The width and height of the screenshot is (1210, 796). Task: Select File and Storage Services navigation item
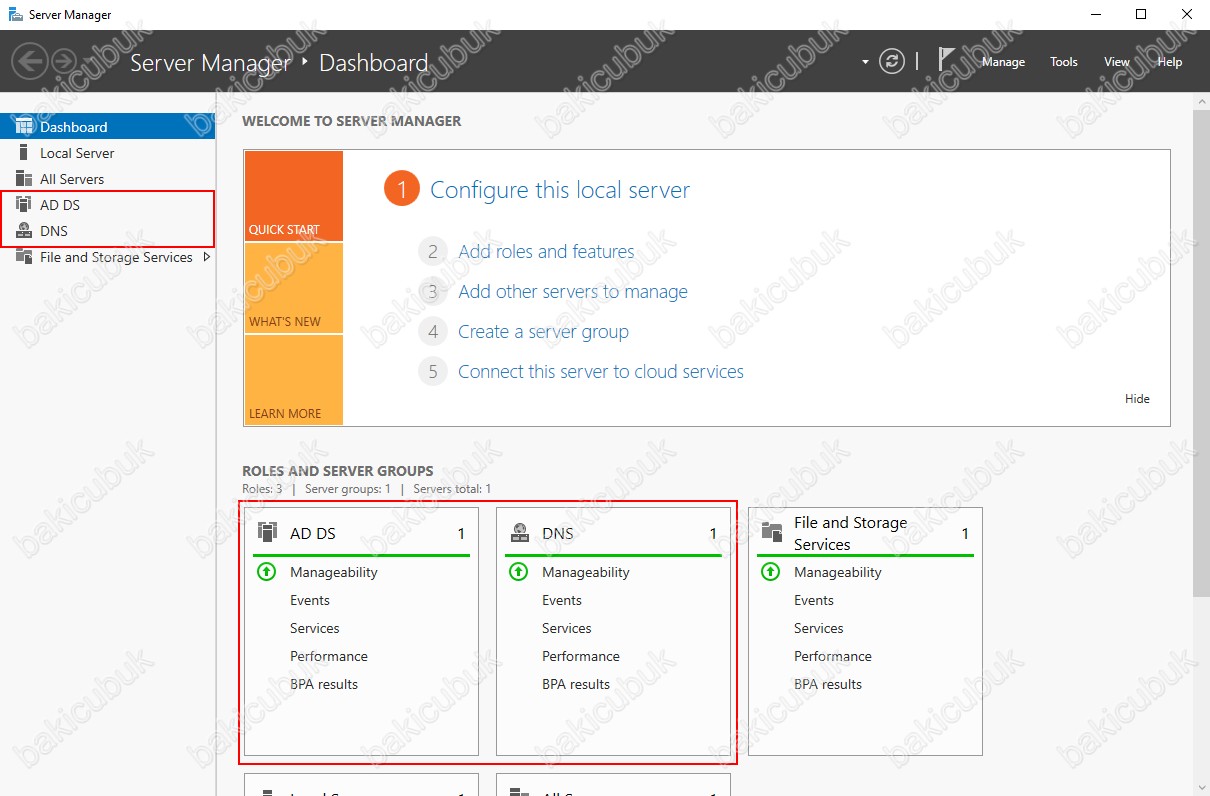(x=108, y=257)
